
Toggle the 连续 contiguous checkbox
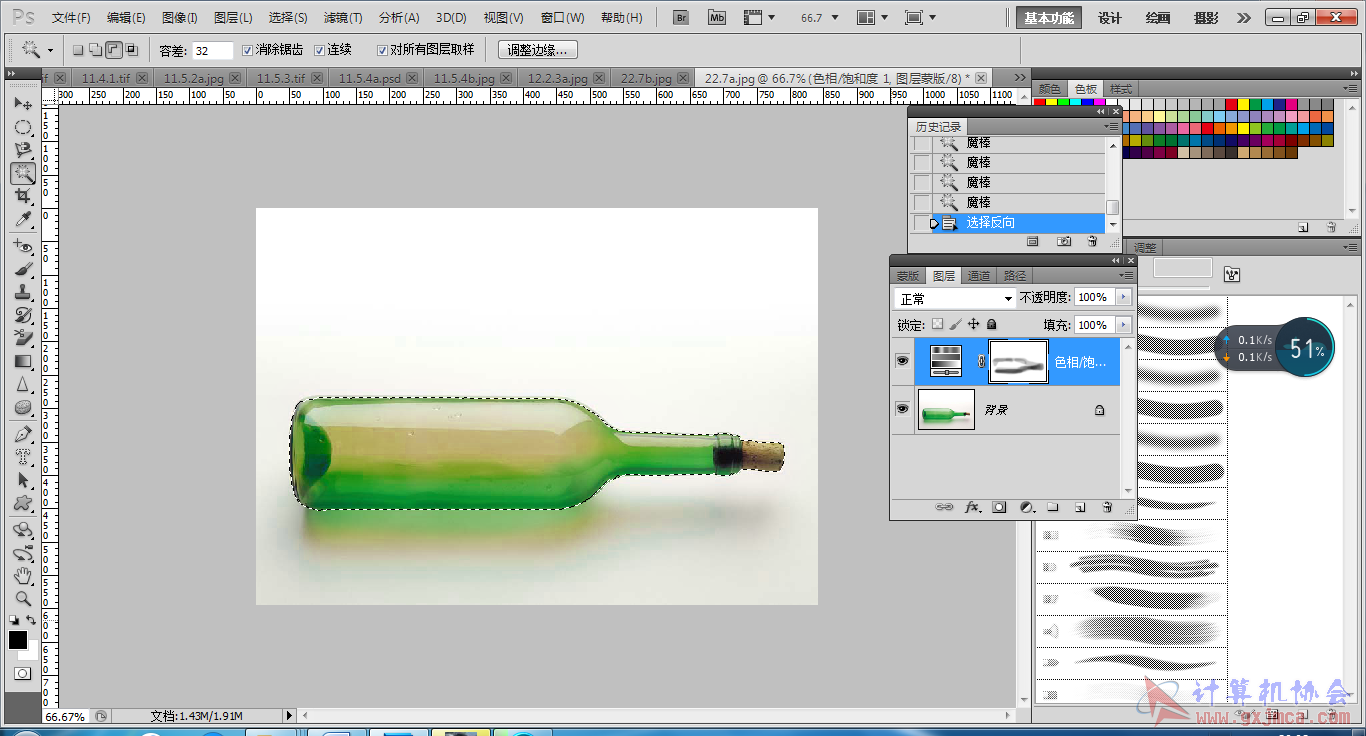coord(320,50)
